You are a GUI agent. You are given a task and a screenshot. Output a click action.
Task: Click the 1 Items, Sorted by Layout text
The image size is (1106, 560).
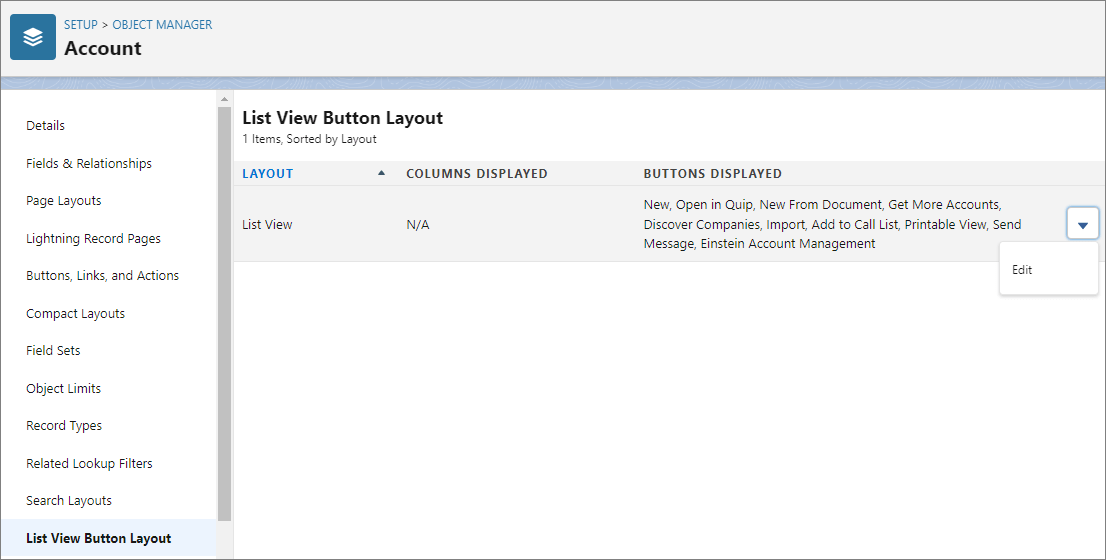point(309,139)
